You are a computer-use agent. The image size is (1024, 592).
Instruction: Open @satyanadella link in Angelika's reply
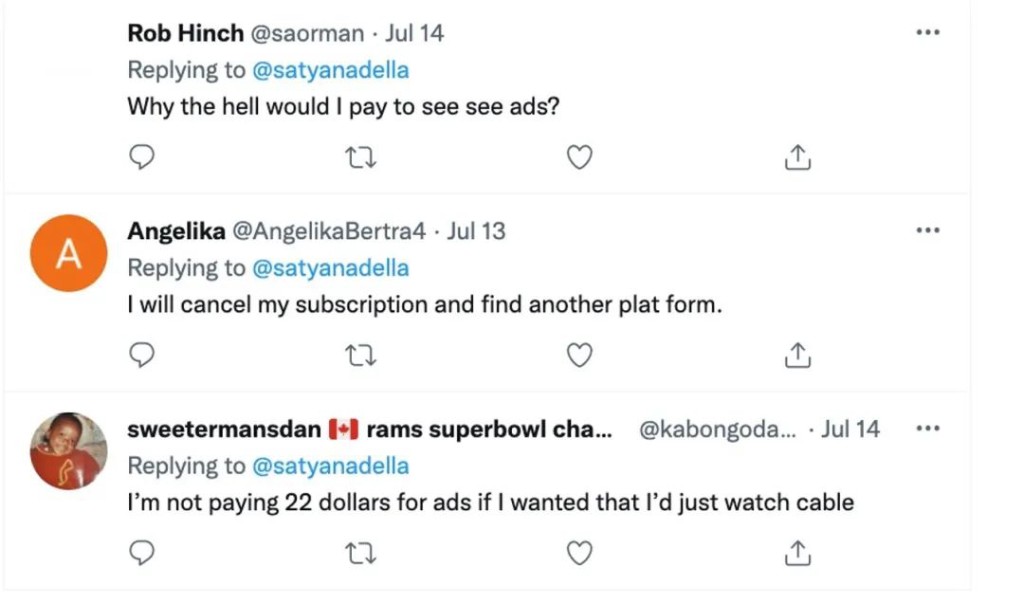[330, 268]
